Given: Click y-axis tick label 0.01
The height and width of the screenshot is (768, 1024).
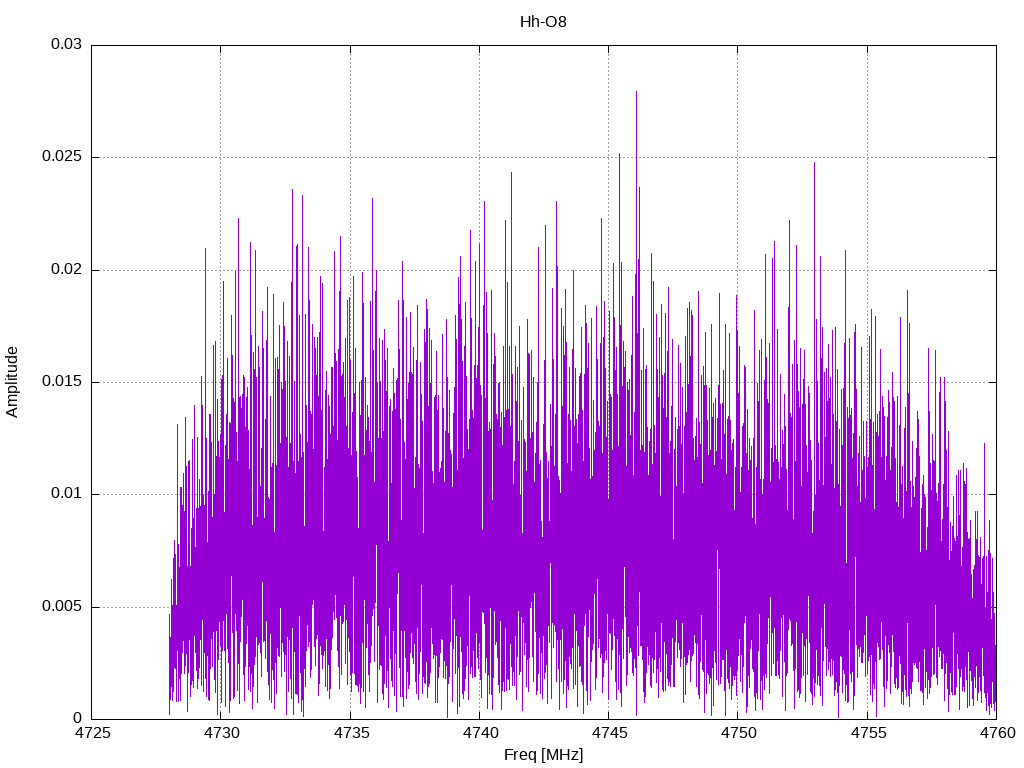Looking at the screenshot, I should coord(67,494).
